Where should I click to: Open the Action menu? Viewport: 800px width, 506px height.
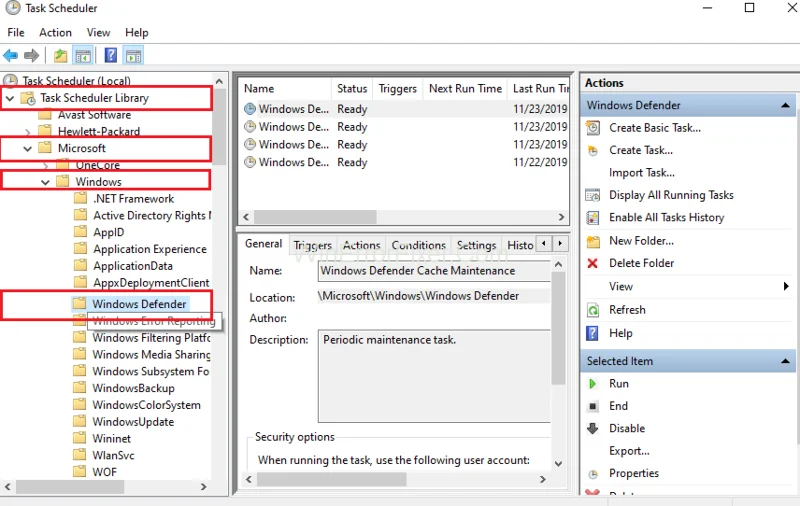tap(55, 33)
